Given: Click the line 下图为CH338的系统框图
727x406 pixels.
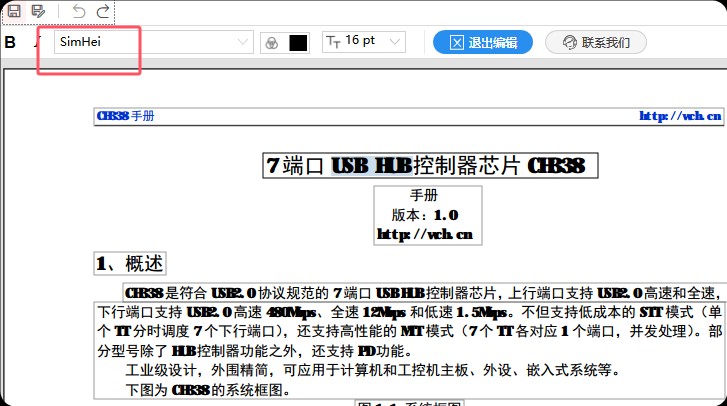Looking at the screenshot, I should tap(208, 390).
